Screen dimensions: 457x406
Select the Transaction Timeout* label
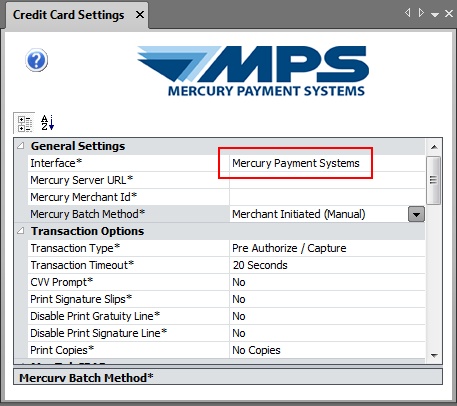pyautogui.click(x=82, y=265)
